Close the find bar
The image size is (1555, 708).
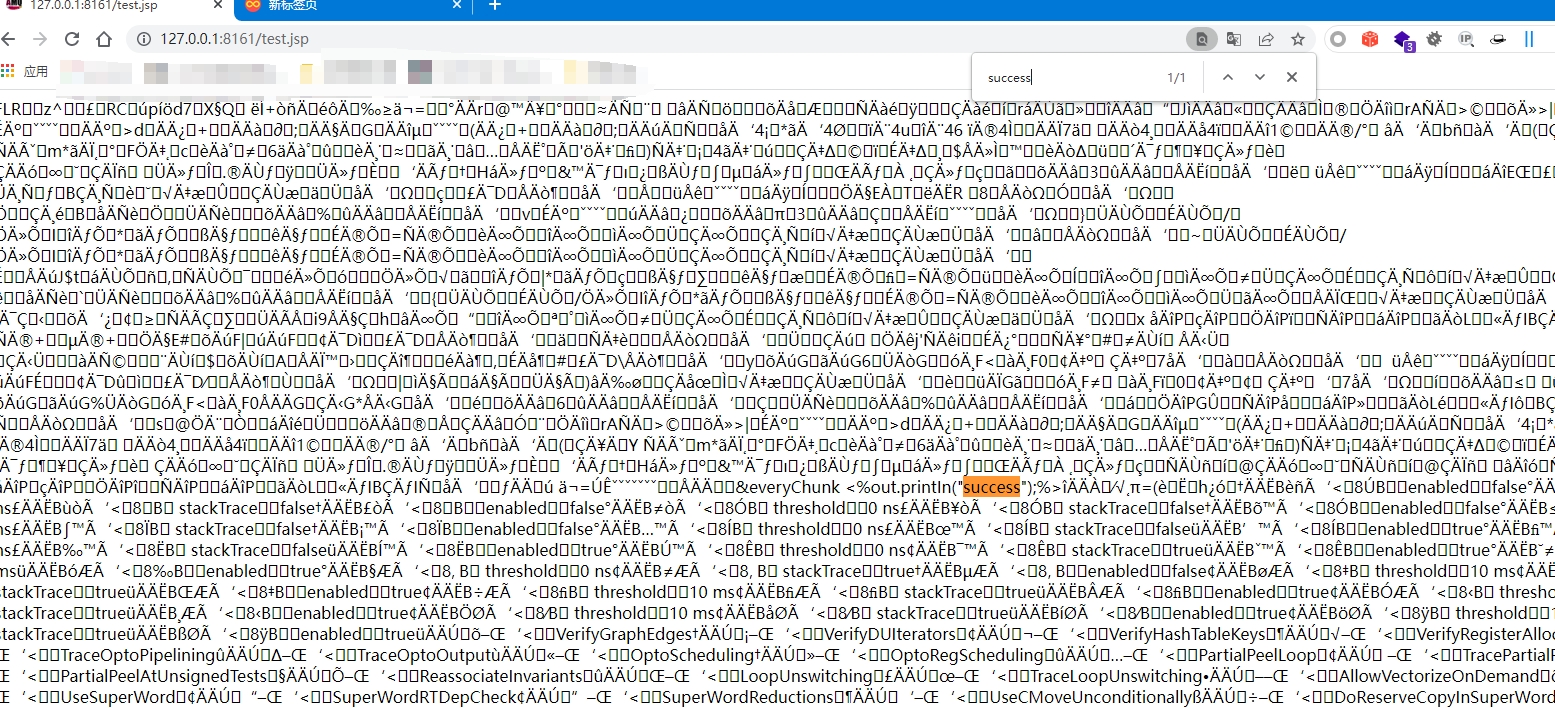pos(1292,77)
